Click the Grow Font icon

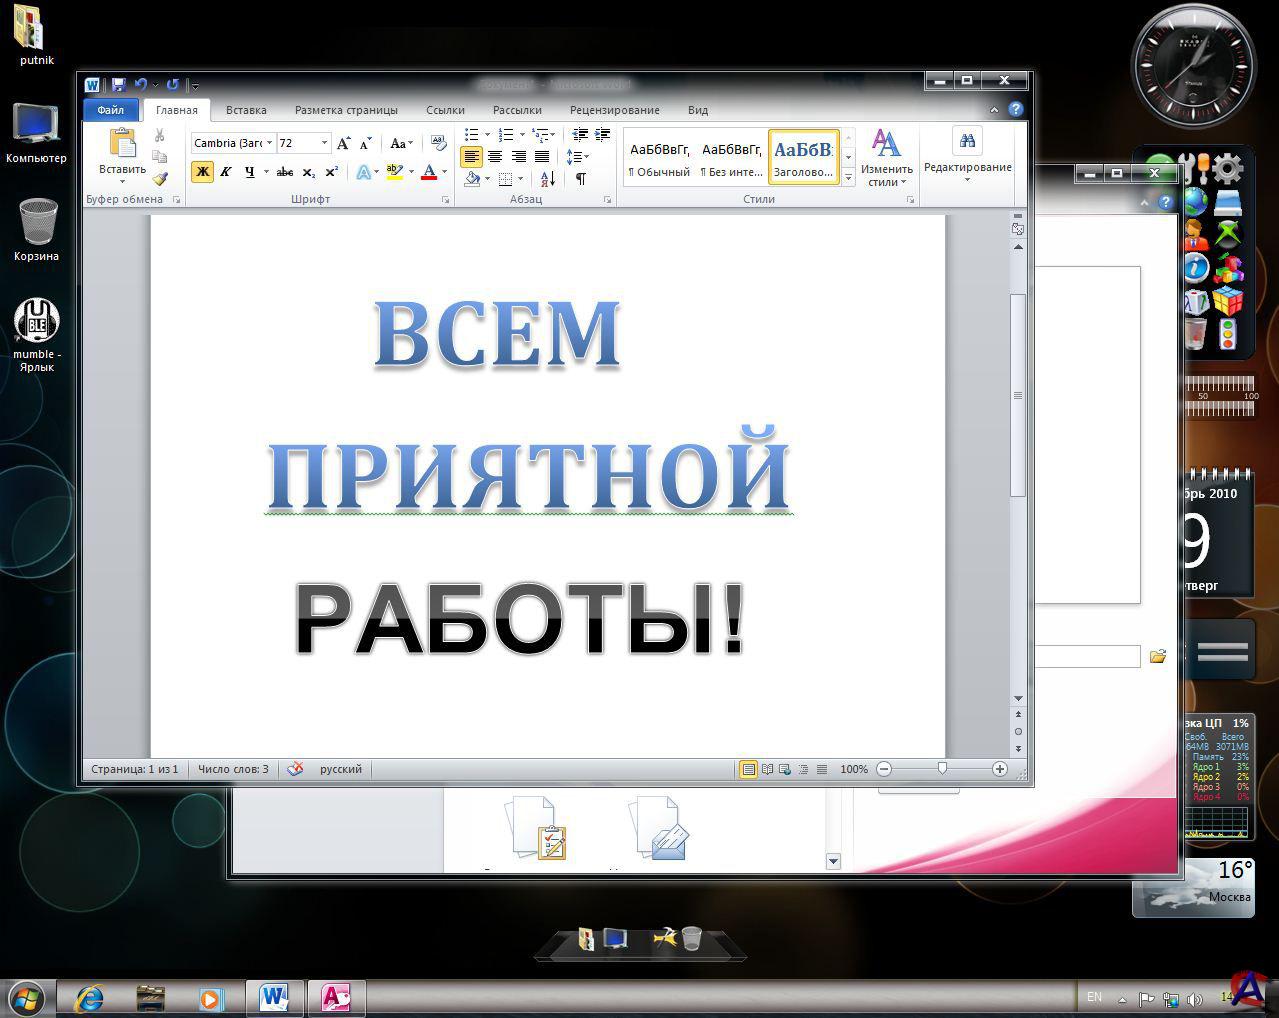pyautogui.click(x=344, y=143)
